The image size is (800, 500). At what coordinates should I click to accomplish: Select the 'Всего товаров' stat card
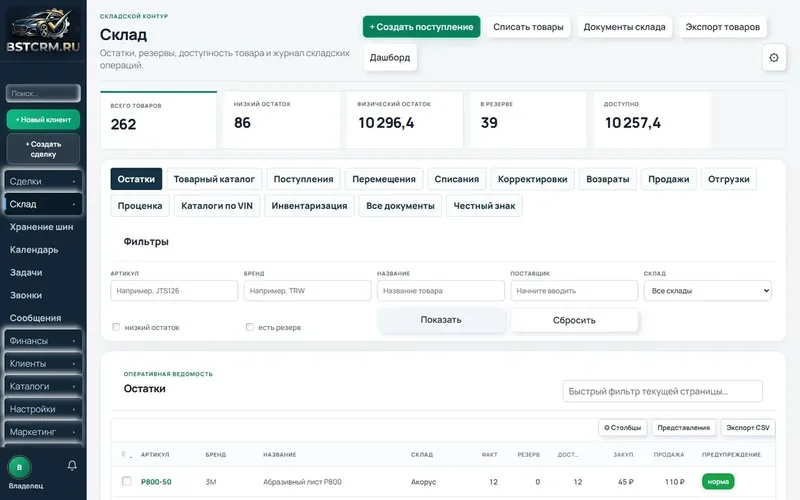pos(159,120)
